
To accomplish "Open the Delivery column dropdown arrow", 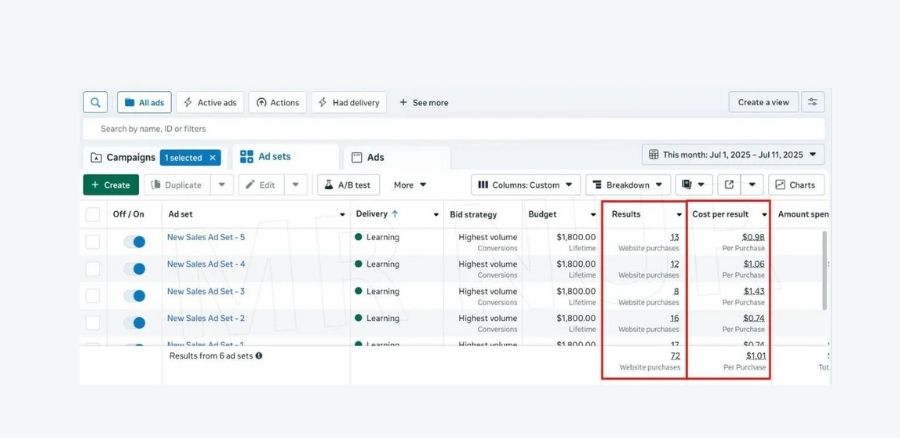I will tap(436, 215).
